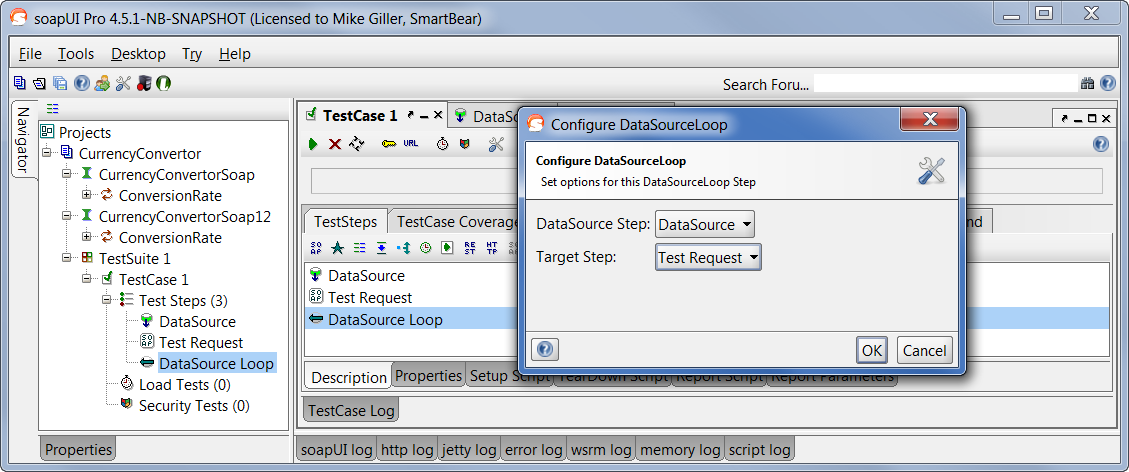
Task: Open preferences wrench icon in main toolbar
Action: [123, 83]
